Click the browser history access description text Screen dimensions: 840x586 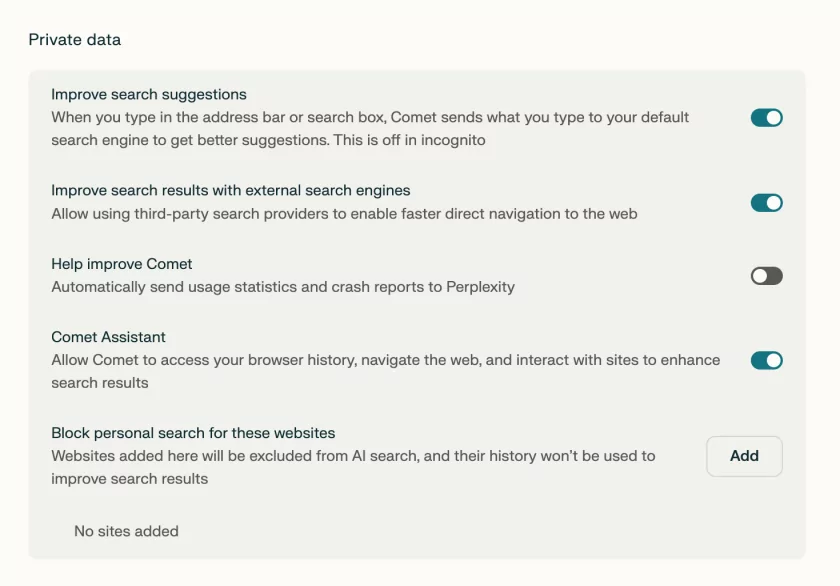click(x=385, y=360)
